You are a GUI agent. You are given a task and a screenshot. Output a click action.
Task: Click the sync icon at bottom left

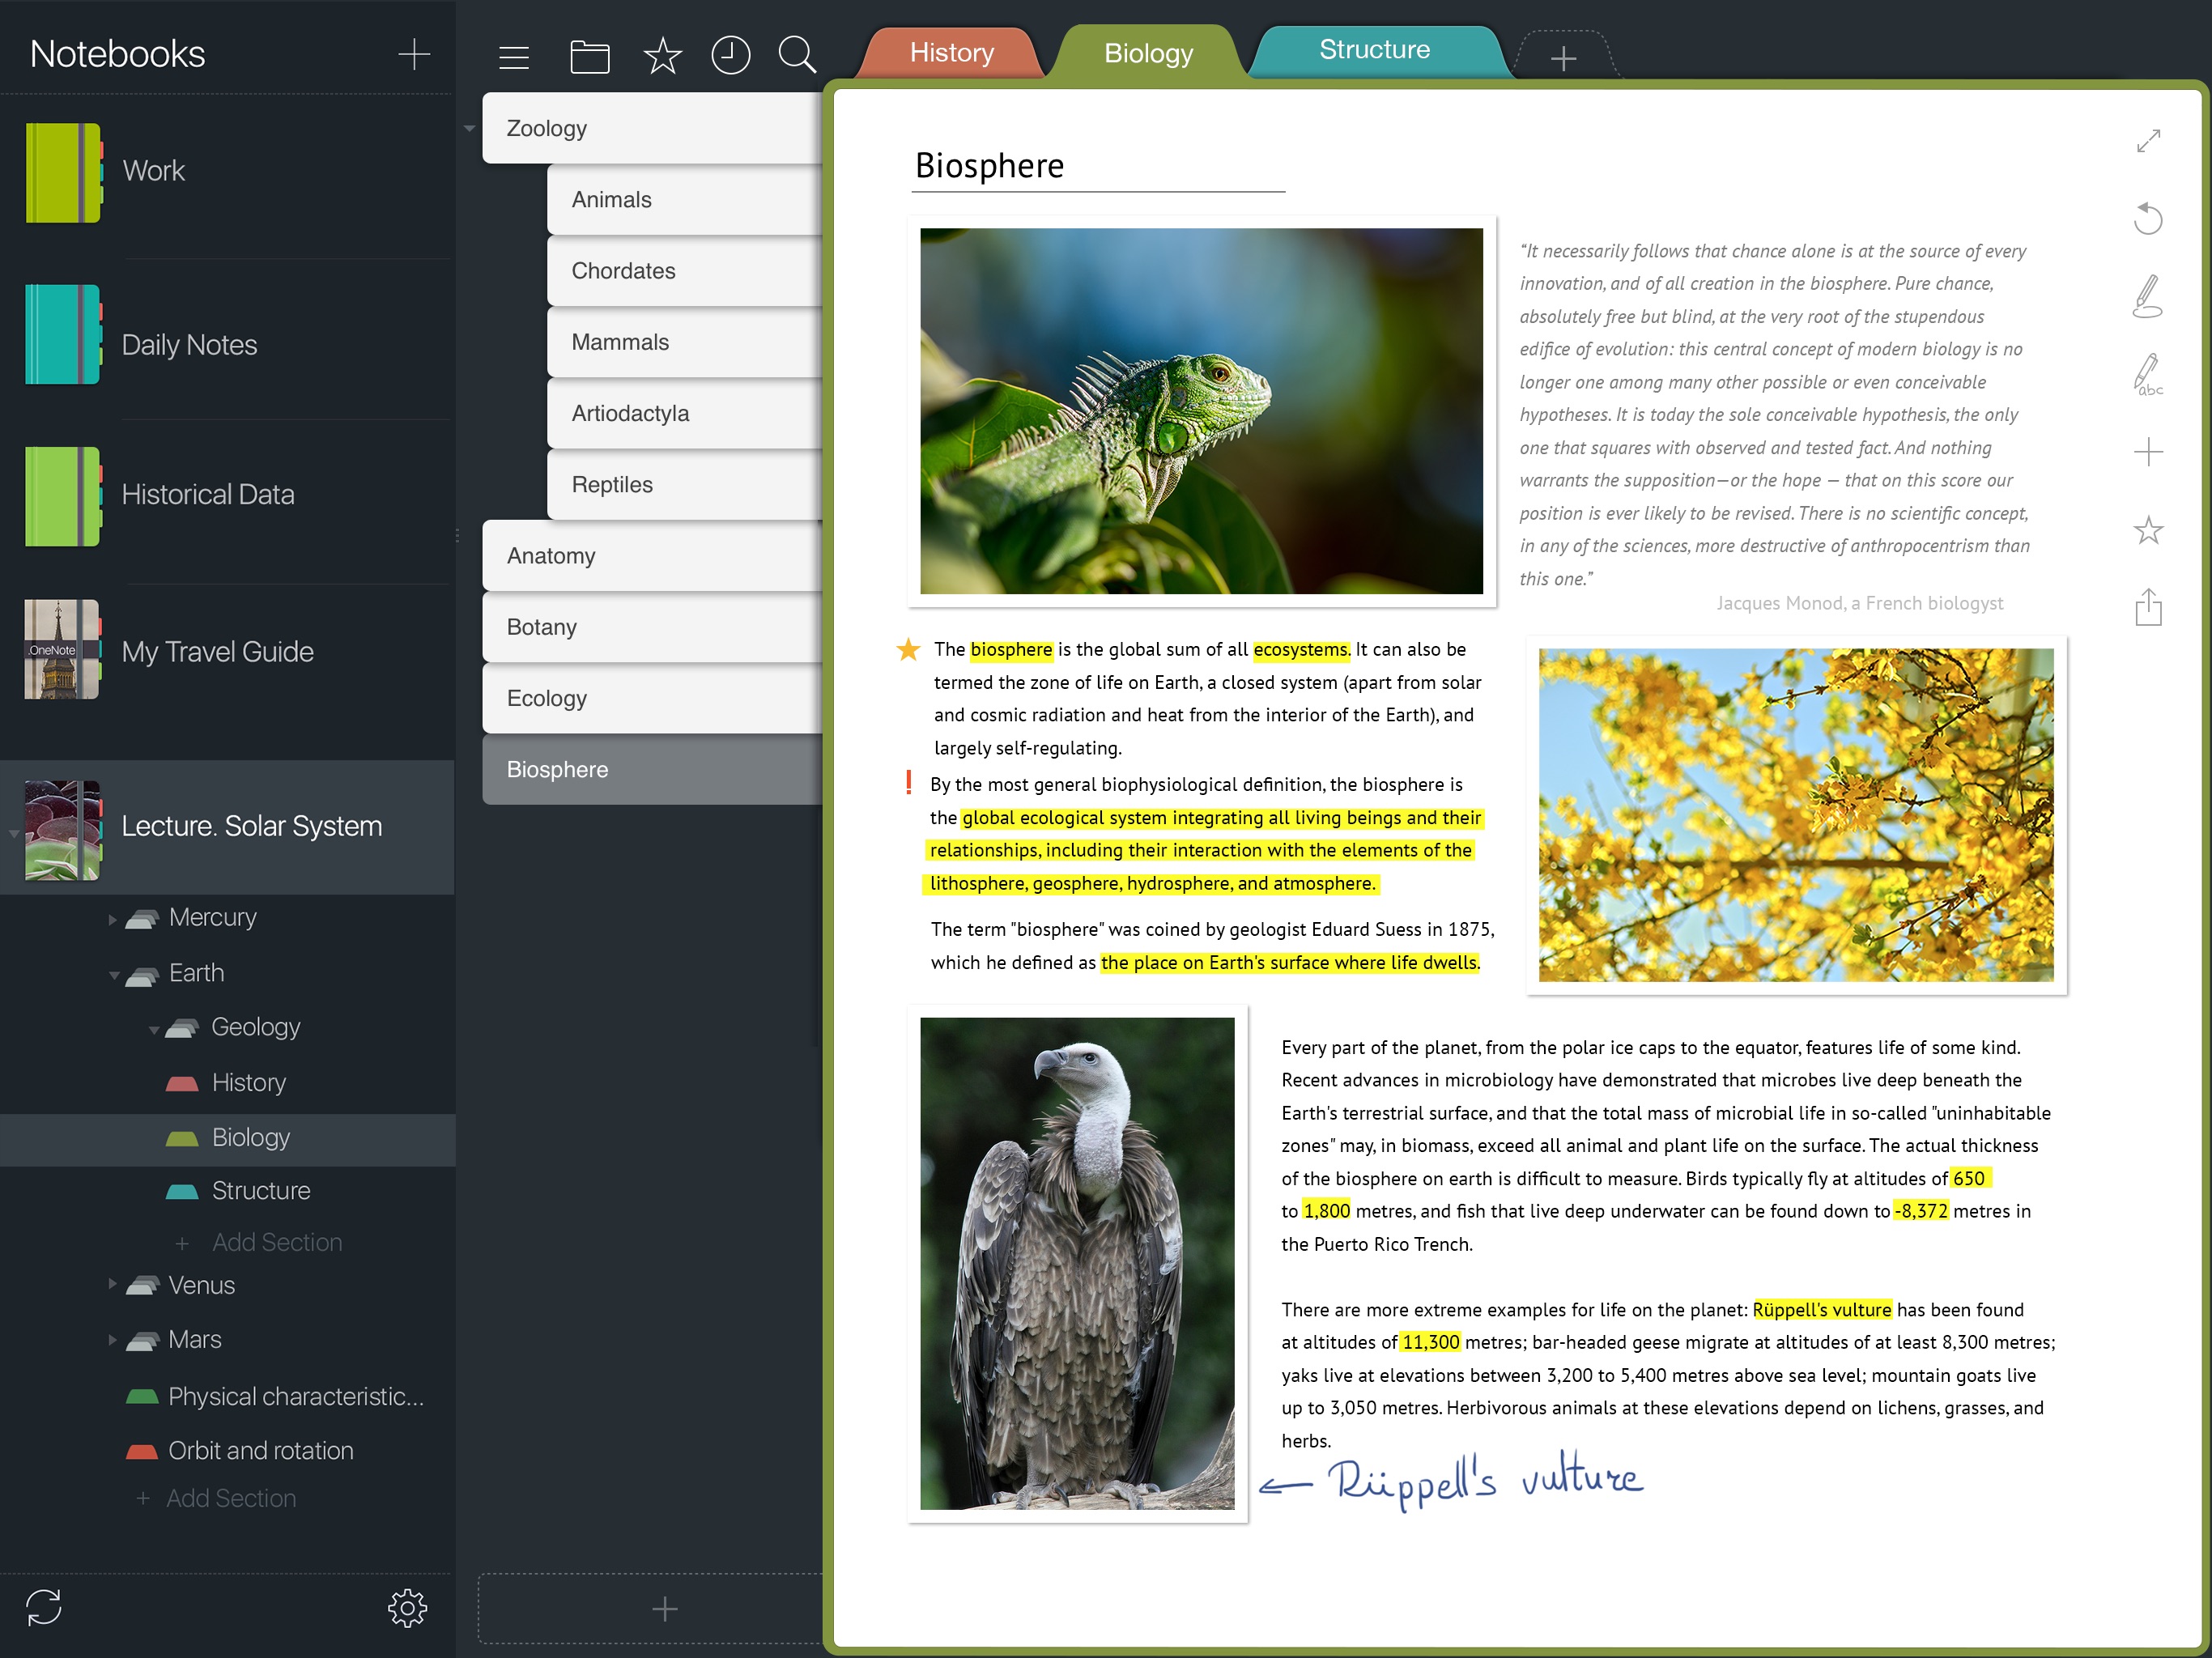point(44,1607)
